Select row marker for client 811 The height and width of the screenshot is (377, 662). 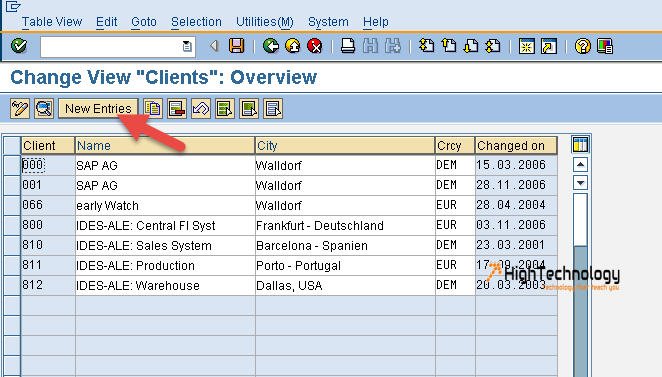coord(12,265)
